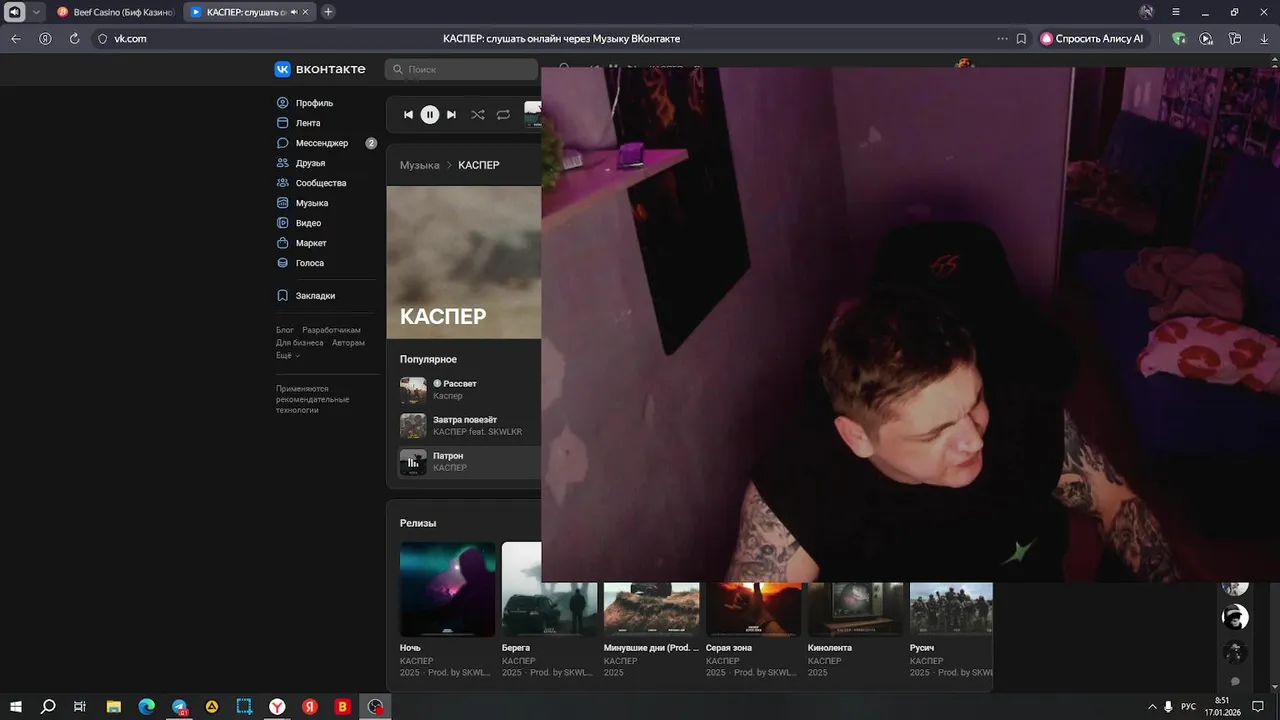Viewport: 1280px width, 720px height.
Task: Open the Берега release title
Action: 516,648
